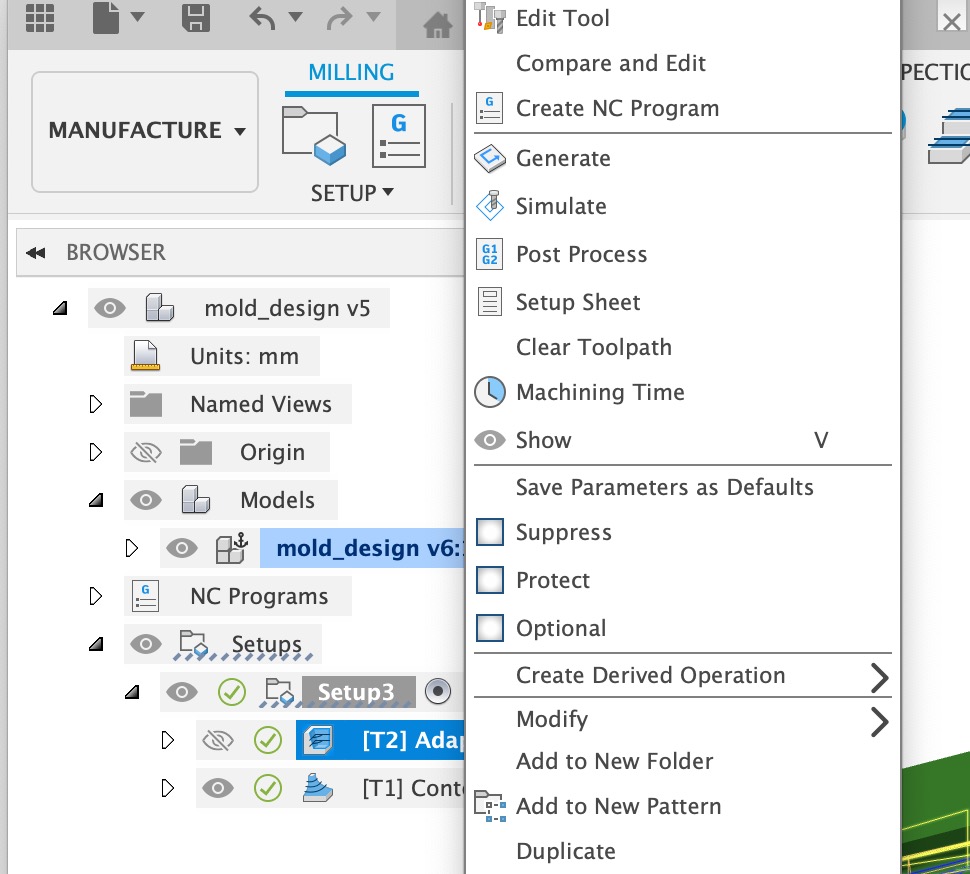The width and height of the screenshot is (970, 874).
Task: Click the Edit Tool icon in context menu
Action: [x=490, y=17]
